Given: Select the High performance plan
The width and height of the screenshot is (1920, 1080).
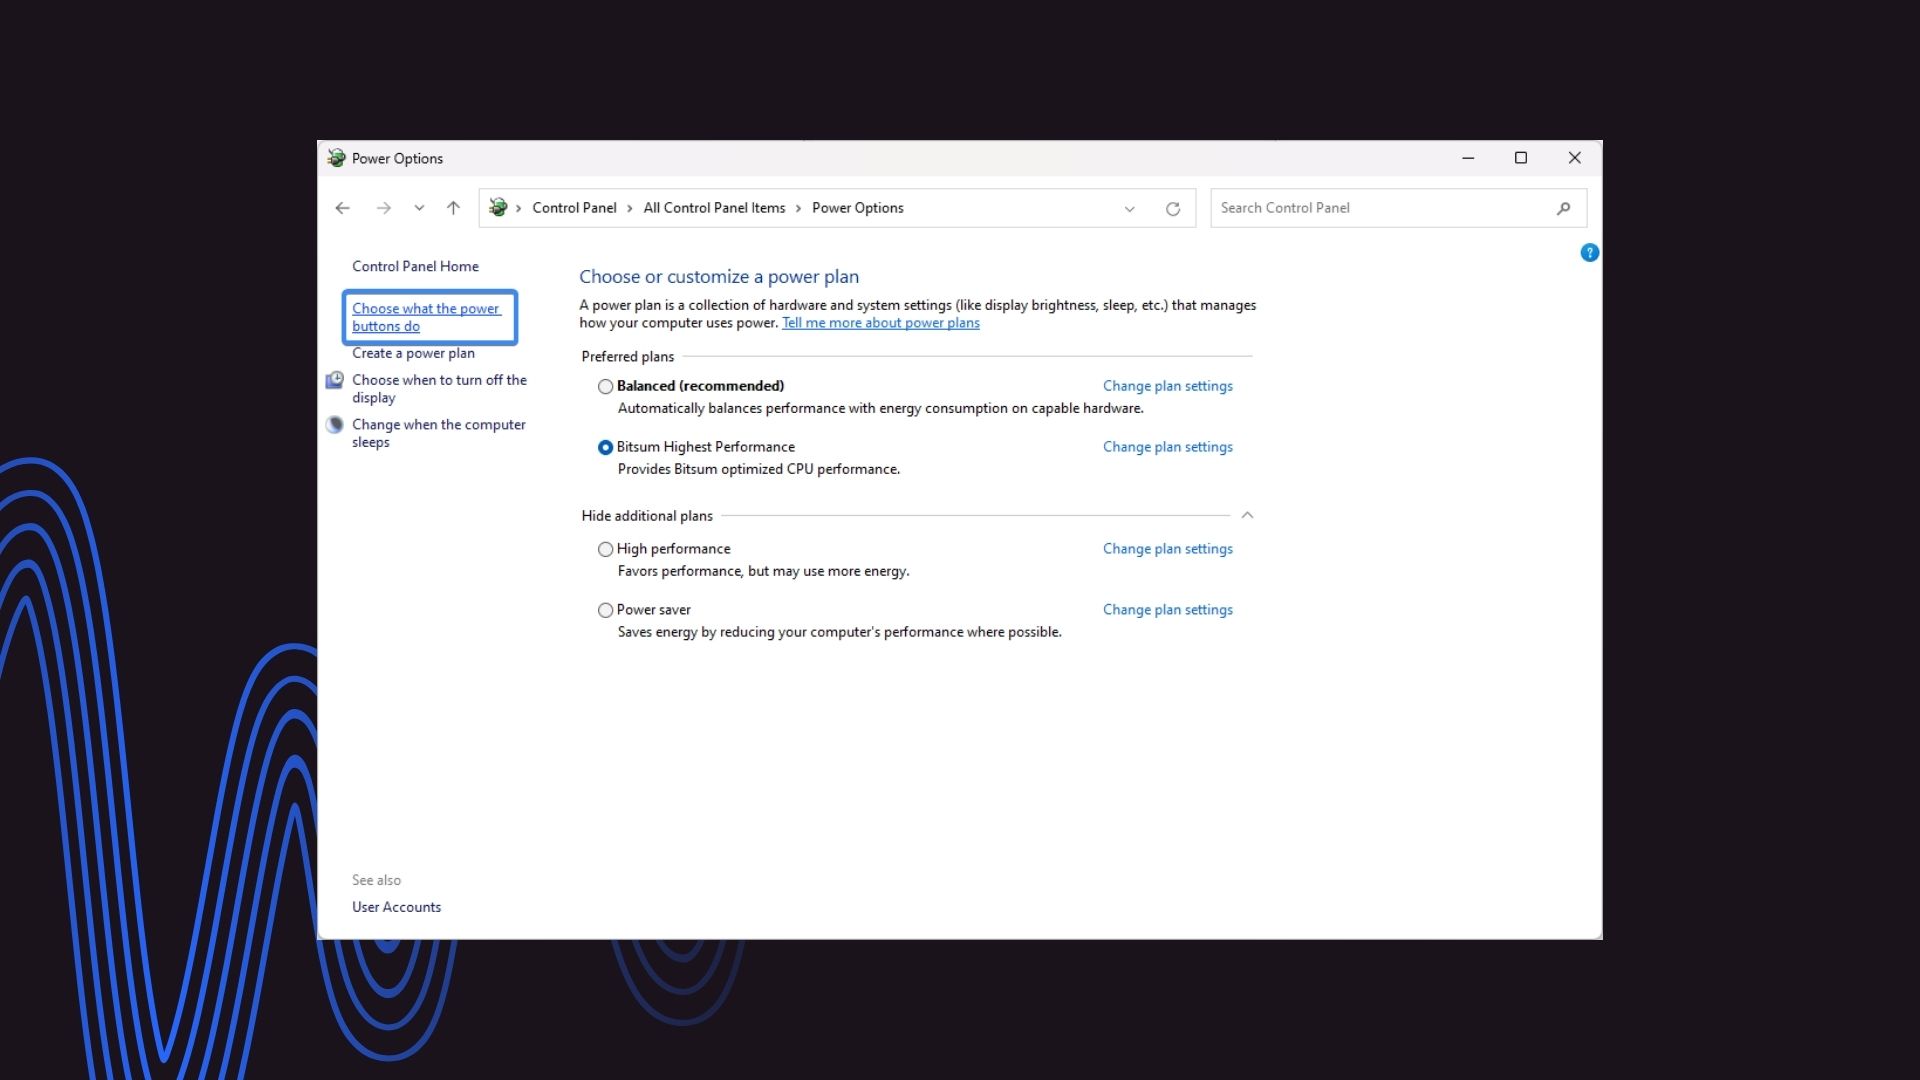Looking at the screenshot, I should point(605,549).
